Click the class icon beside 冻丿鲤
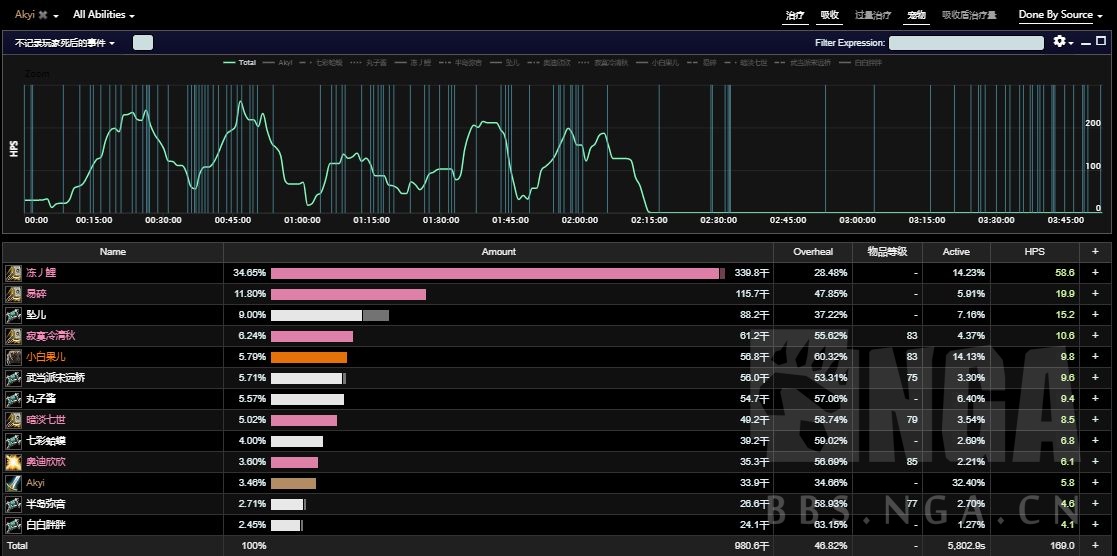The image size is (1117, 556). point(14,273)
